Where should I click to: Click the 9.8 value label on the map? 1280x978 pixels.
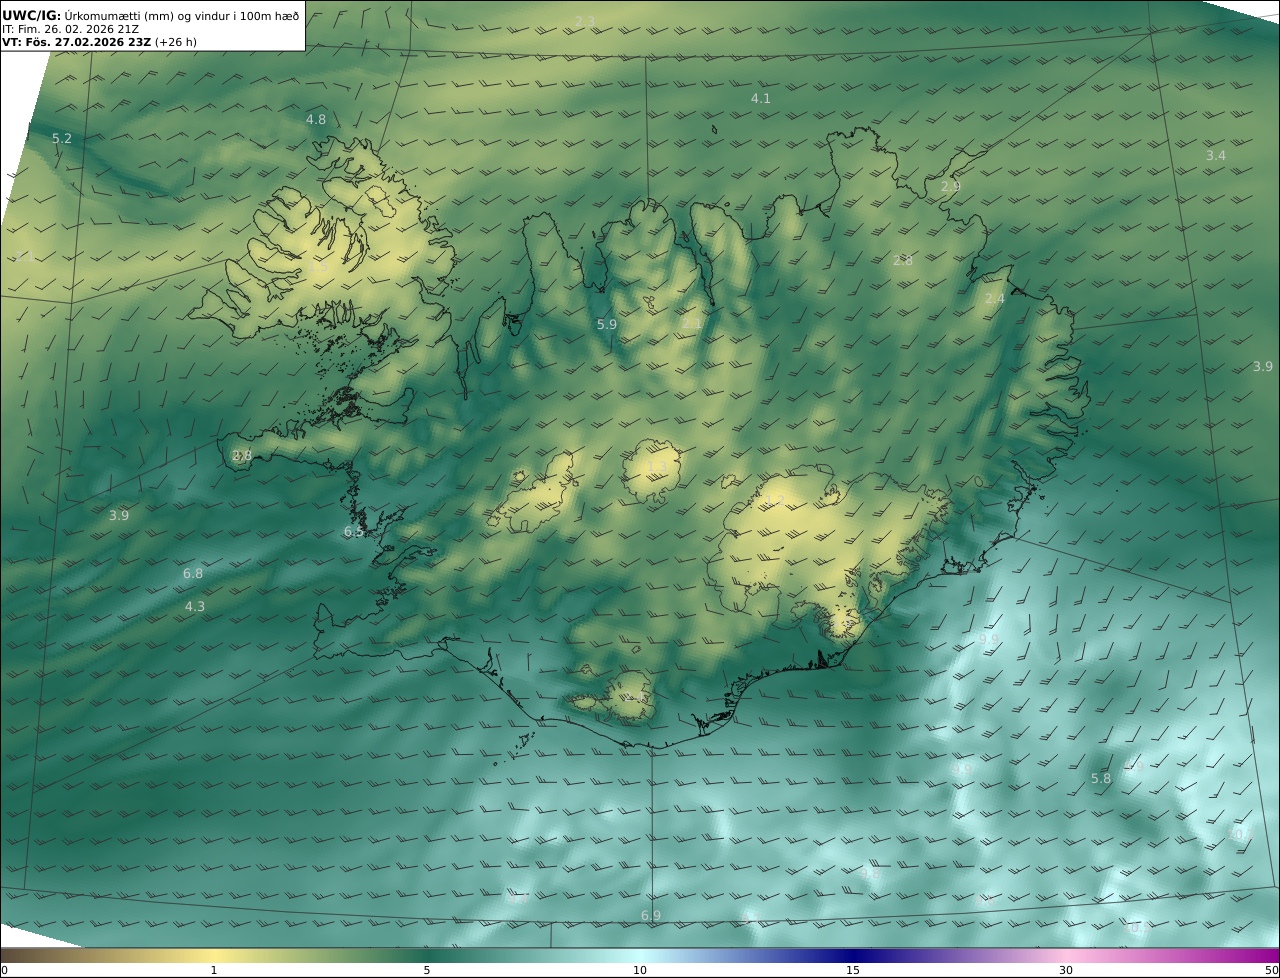pyautogui.click(x=870, y=874)
